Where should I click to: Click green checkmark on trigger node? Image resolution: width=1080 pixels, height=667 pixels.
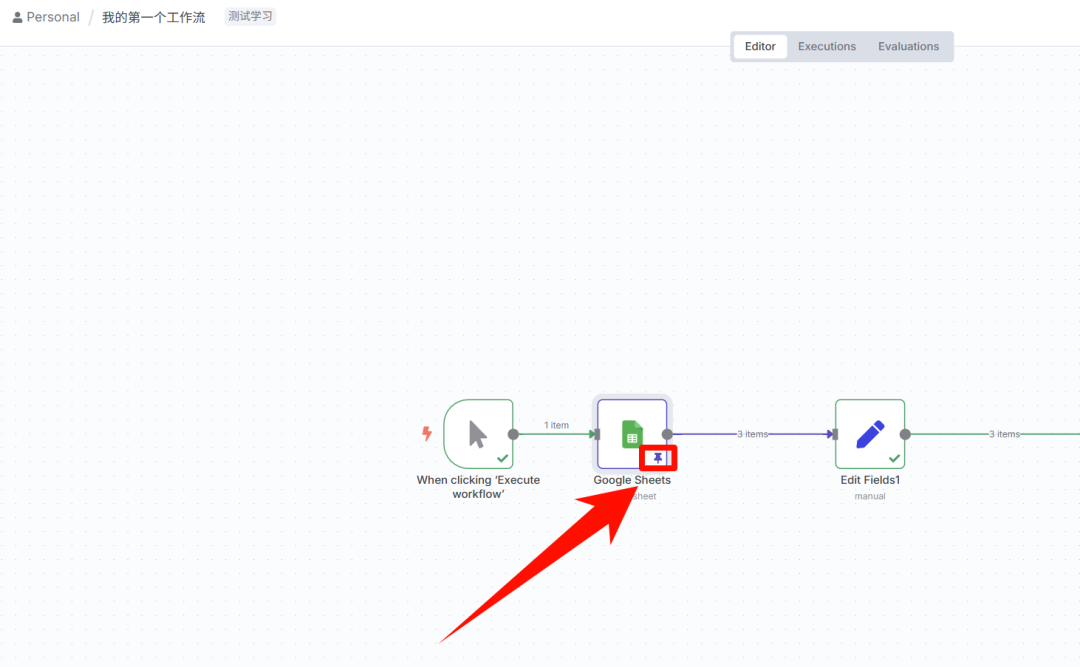coord(502,458)
